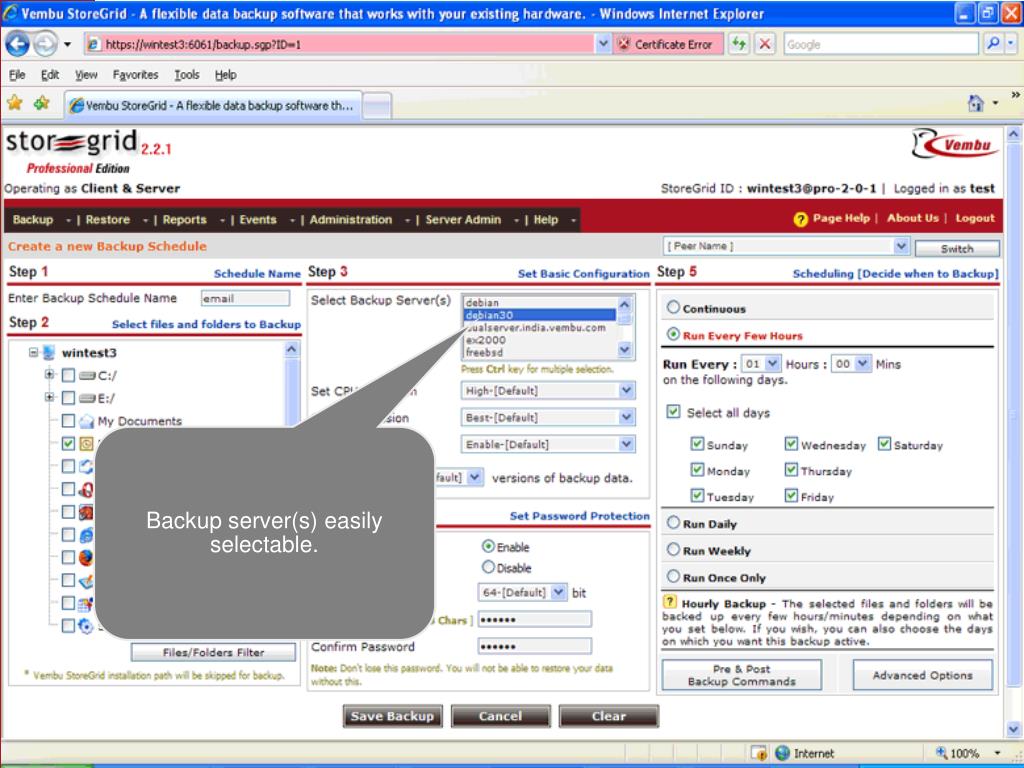Open the Server Admin menu
This screenshot has width=1024, height=768.
click(463, 219)
